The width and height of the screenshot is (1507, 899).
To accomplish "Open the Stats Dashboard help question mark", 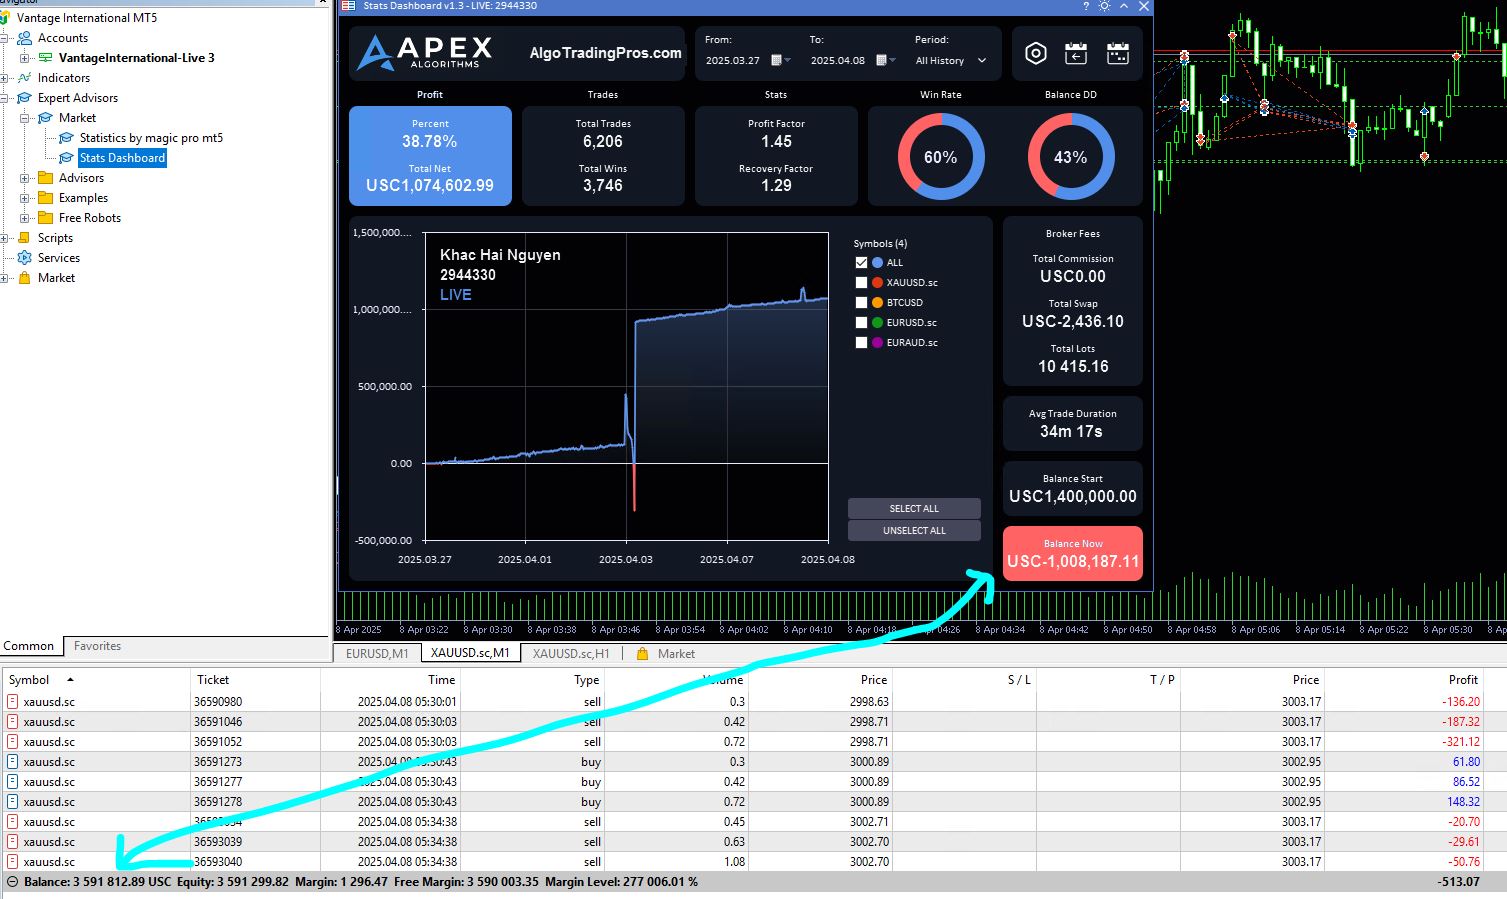I will coord(1086,6).
